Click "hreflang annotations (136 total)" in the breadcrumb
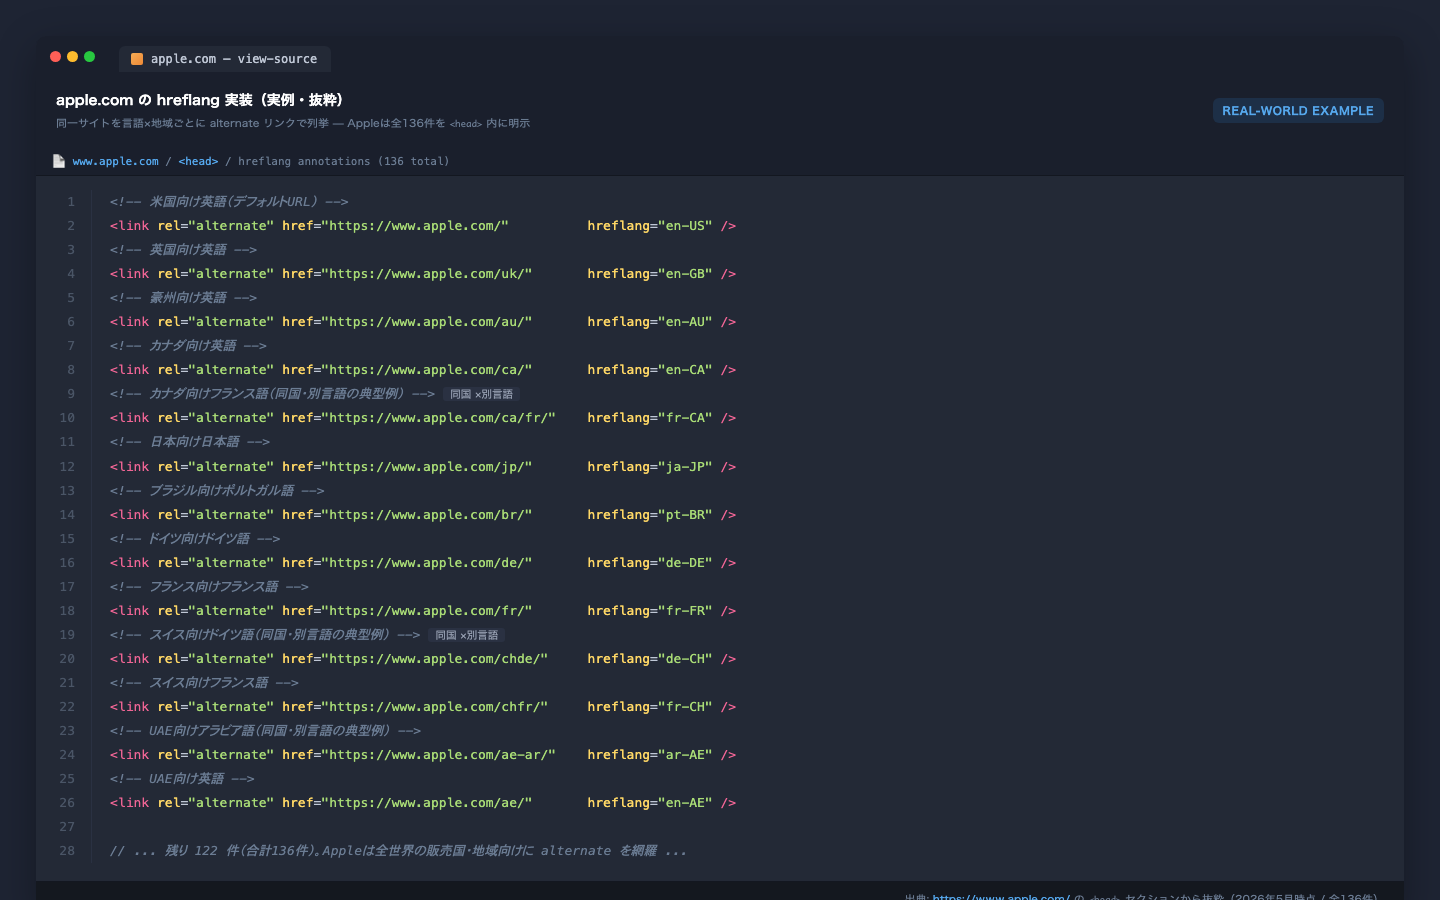The width and height of the screenshot is (1440, 900). click(x=344, y=161)
